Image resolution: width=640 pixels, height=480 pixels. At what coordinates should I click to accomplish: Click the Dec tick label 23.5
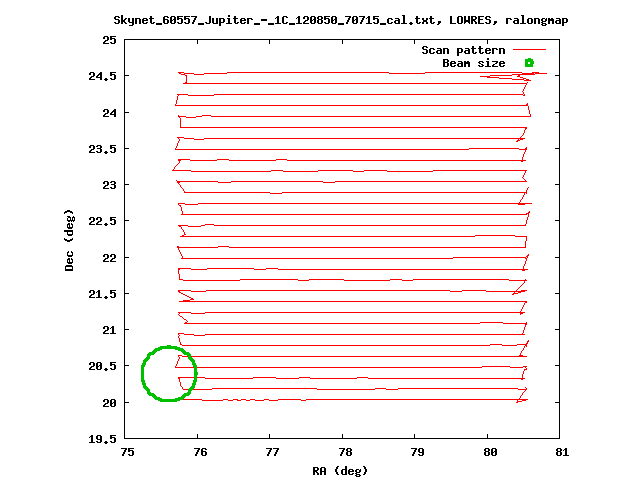click(102, 149)
